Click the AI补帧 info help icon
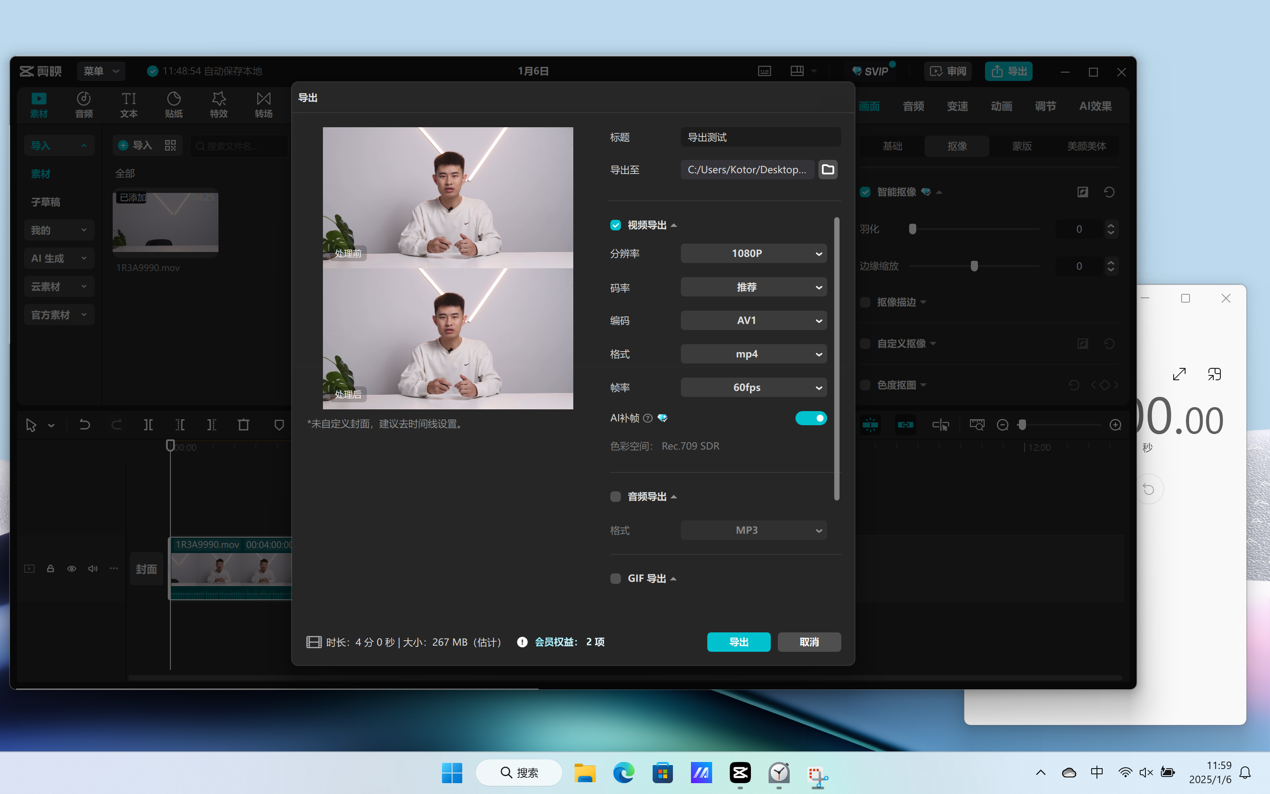Image resolution: width=1270 pixels, height=794 pixels. pyautogui.click(x=648, y=418)
